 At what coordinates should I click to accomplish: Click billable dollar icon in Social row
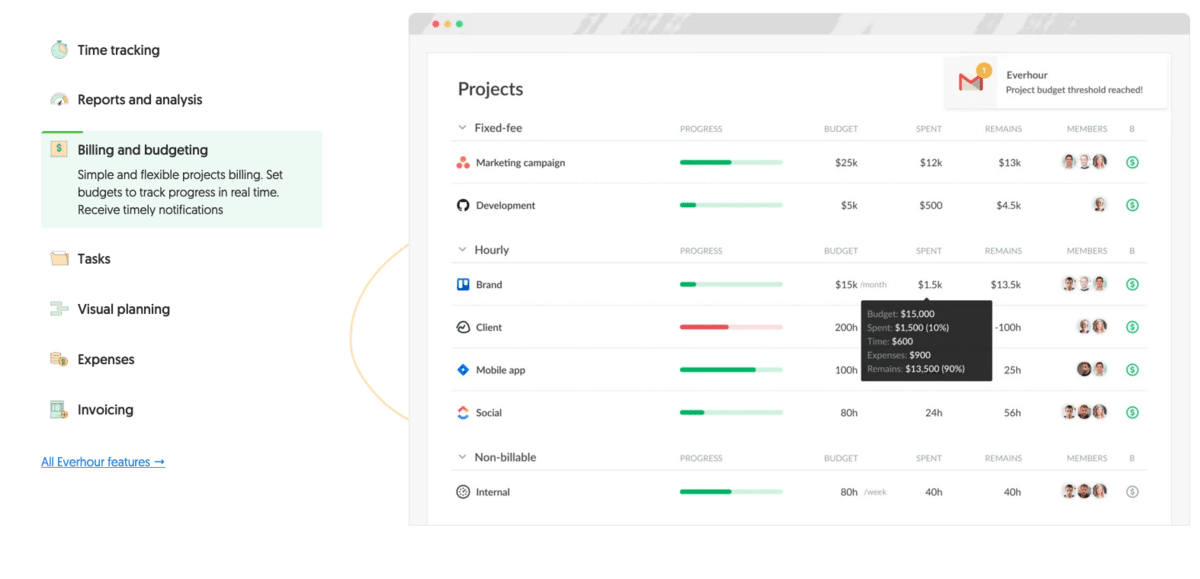click(x=1132, y=412)
